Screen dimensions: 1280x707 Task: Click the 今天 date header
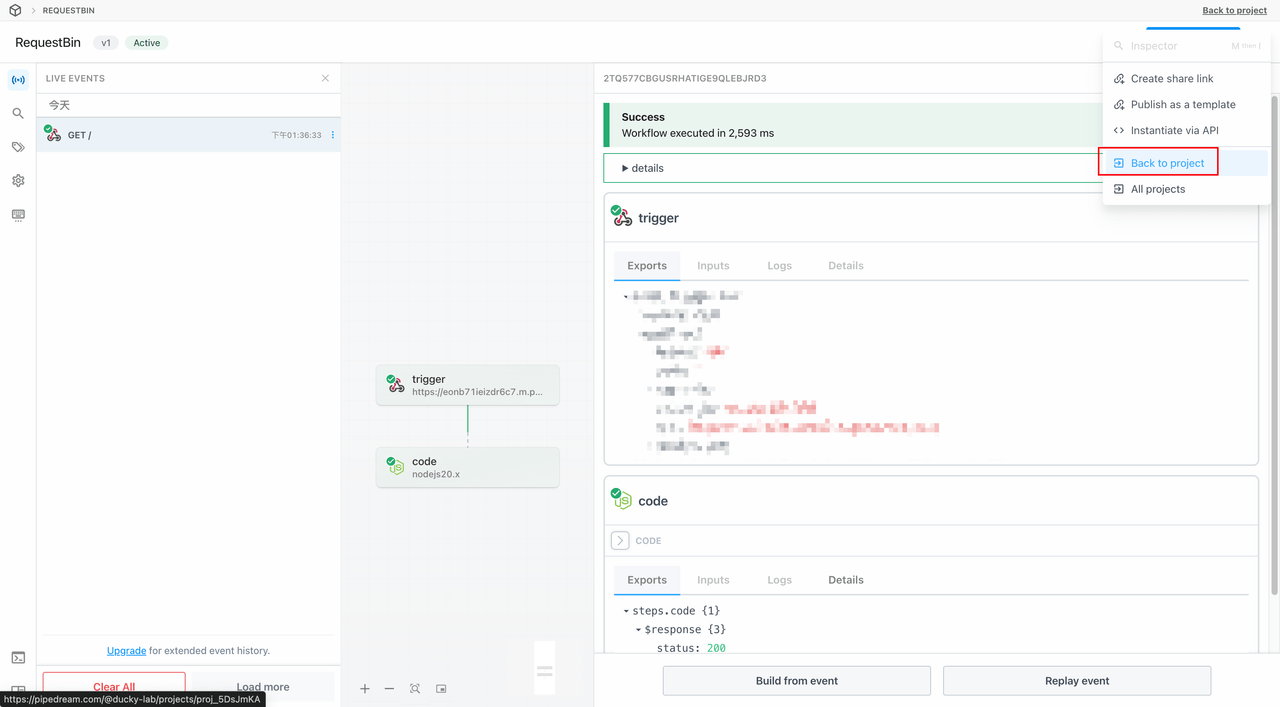pos(59,105)
